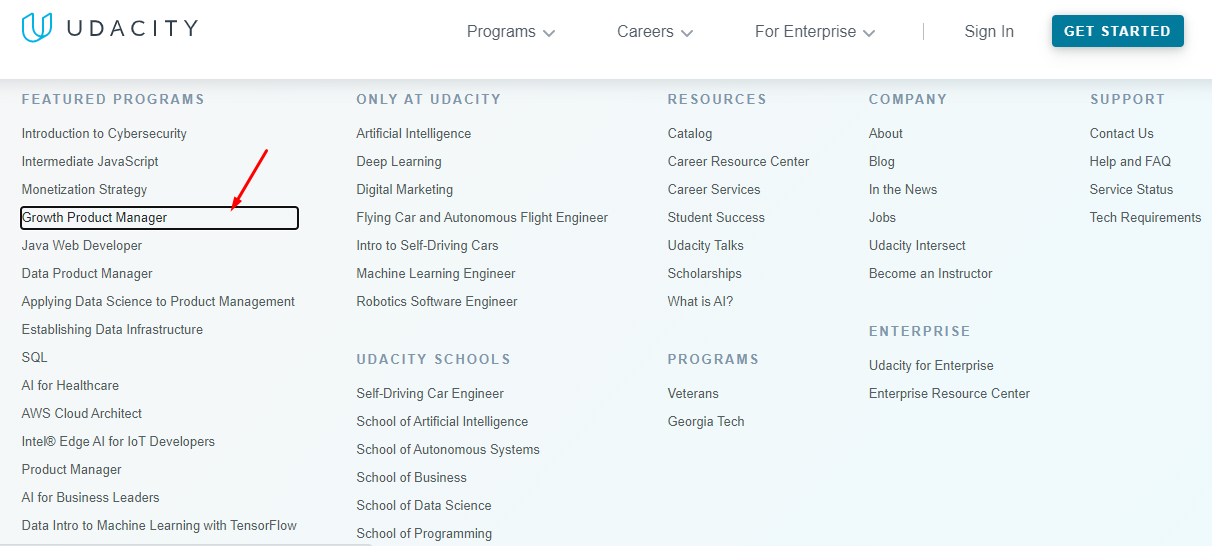
Task: Open the Scholarships page
Action: click(x=705, y=274)
